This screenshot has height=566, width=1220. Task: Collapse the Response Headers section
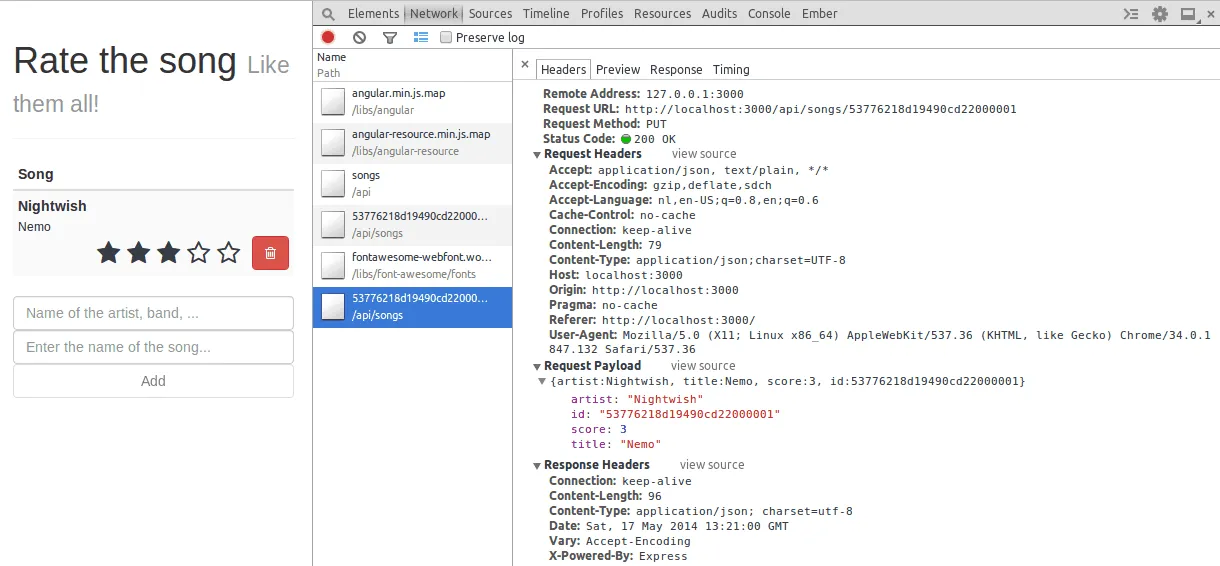point(538,465)
